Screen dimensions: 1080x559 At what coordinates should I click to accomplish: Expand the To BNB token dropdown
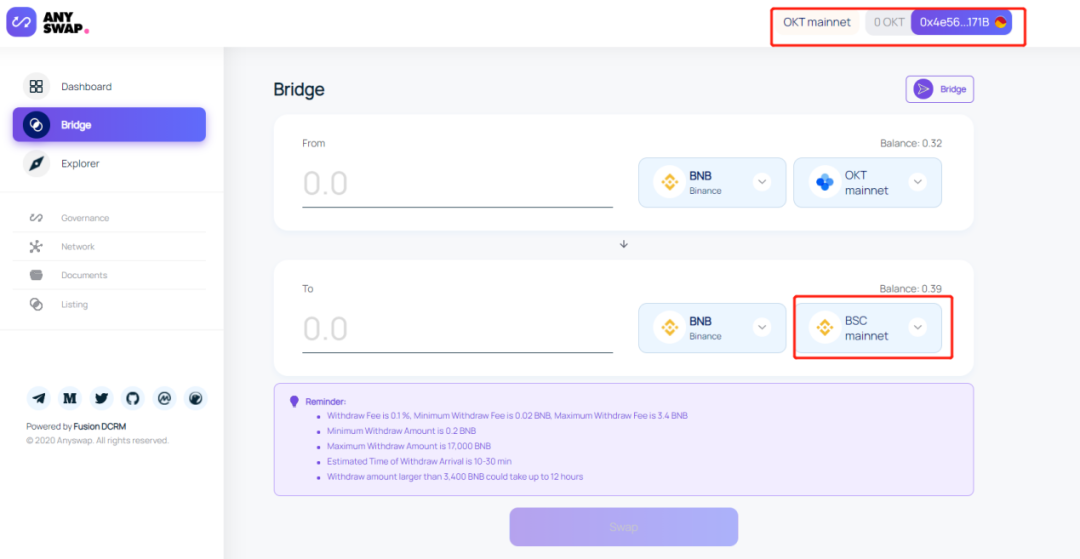tap(712, 328)
